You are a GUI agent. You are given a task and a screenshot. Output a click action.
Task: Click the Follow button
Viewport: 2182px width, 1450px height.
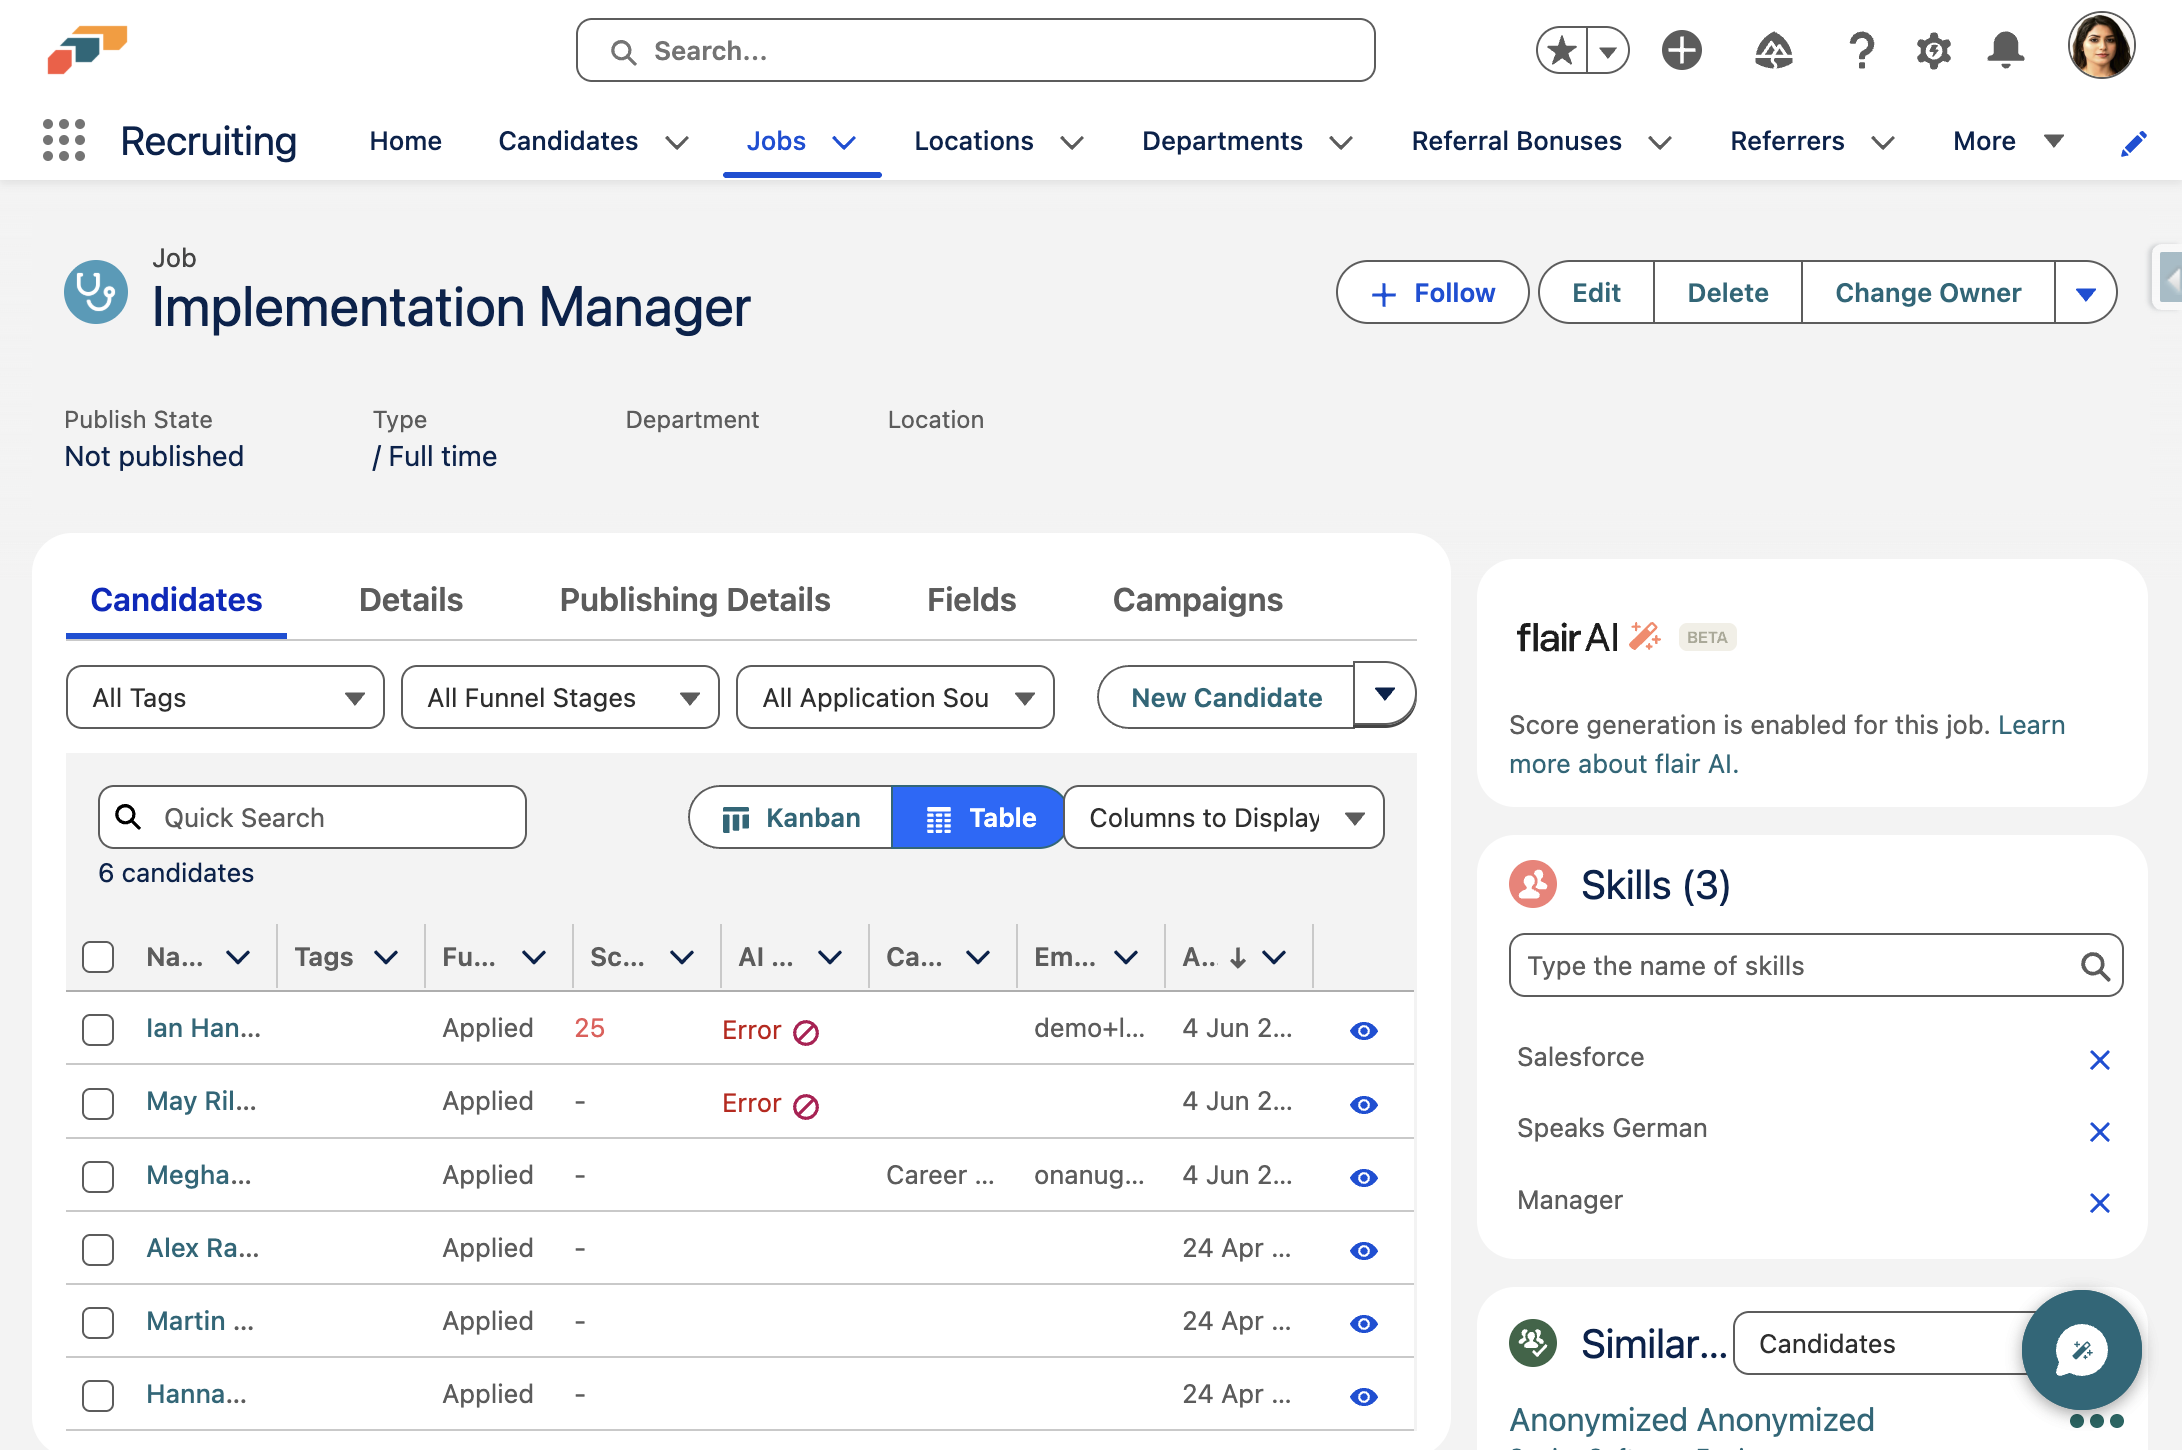coord(1432,293)
